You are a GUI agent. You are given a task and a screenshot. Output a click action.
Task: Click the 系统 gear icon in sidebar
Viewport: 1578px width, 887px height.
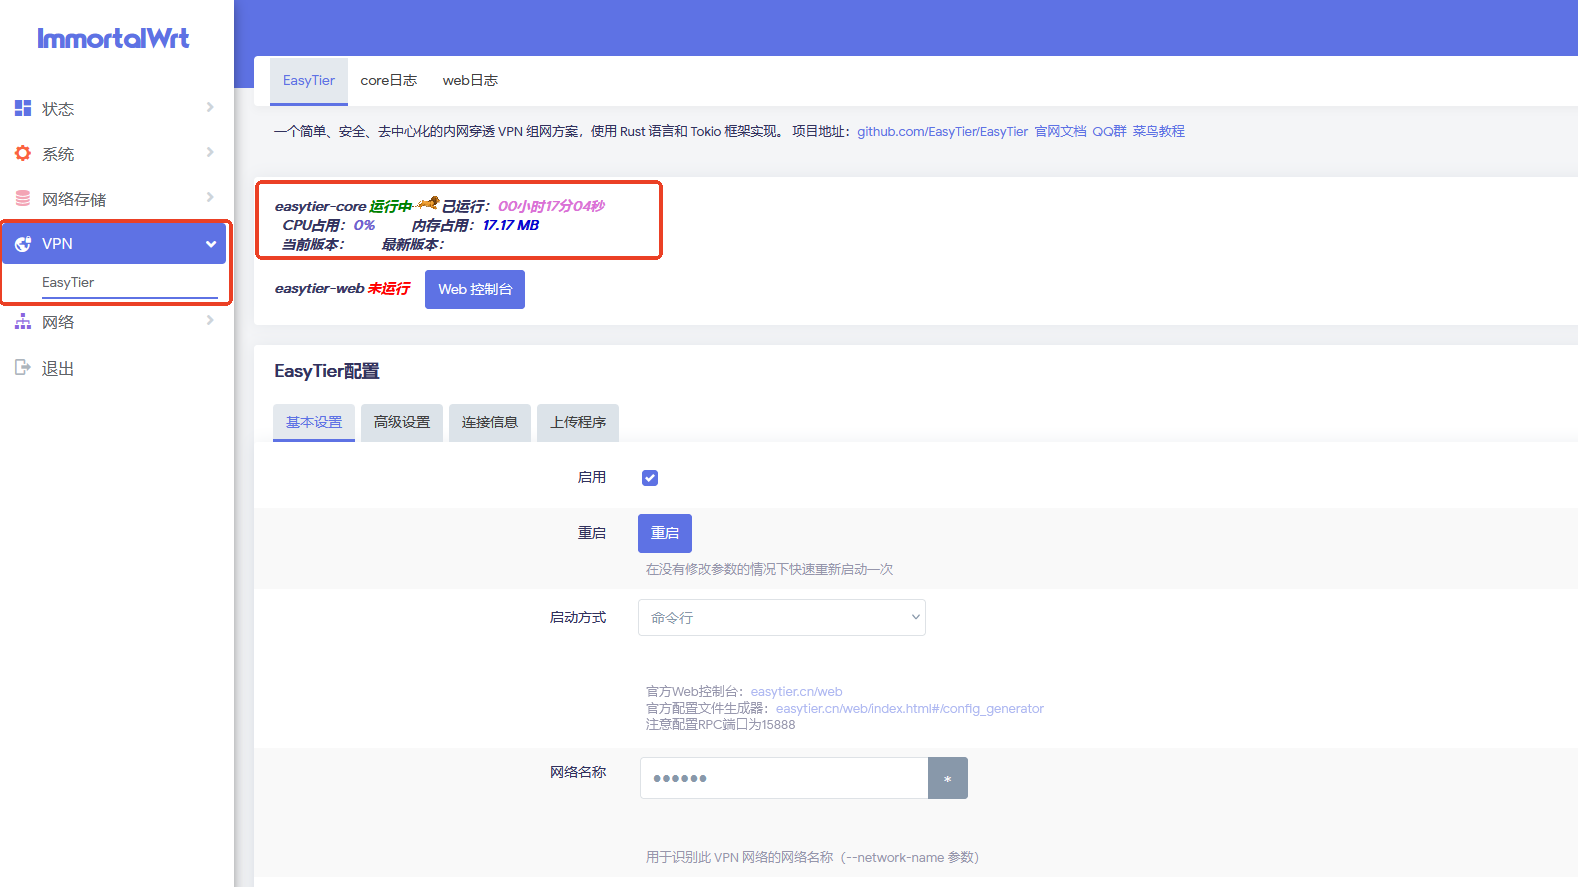tap(23, 153)
